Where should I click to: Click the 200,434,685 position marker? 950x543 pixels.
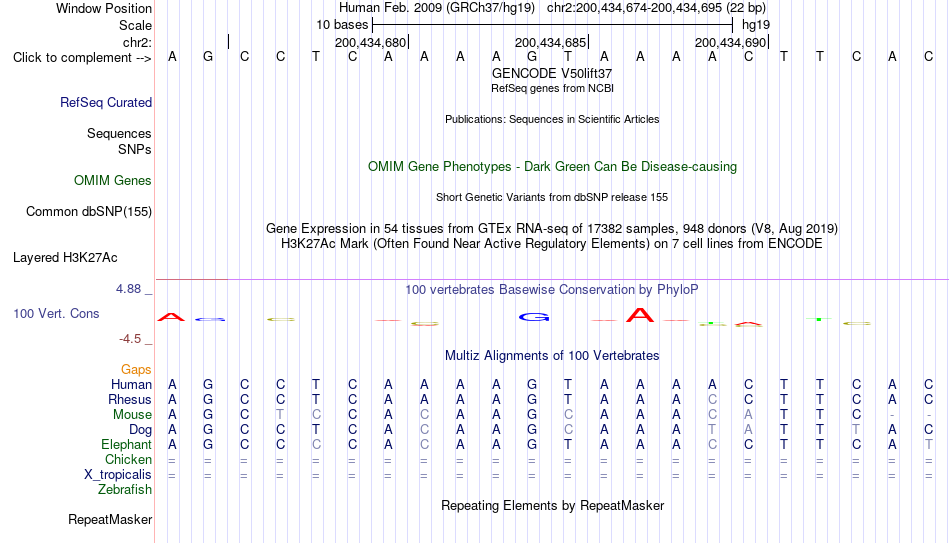(x=550, y=42)
